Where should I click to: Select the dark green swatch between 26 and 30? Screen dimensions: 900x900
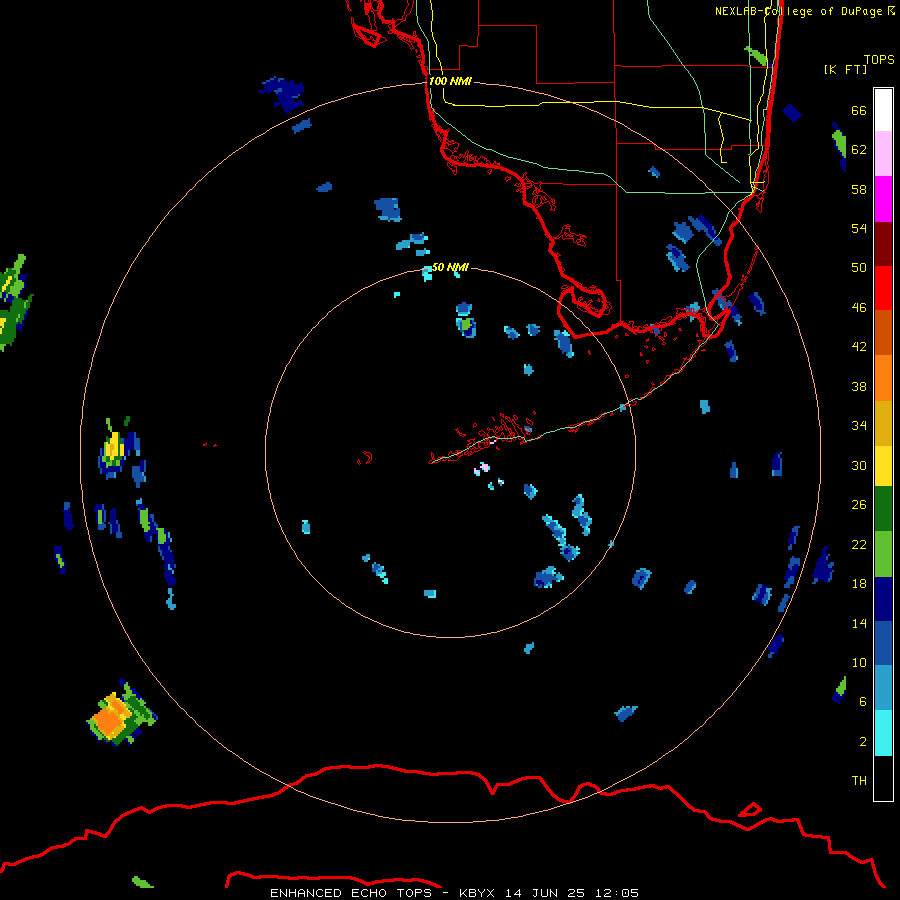click(883, 509)
